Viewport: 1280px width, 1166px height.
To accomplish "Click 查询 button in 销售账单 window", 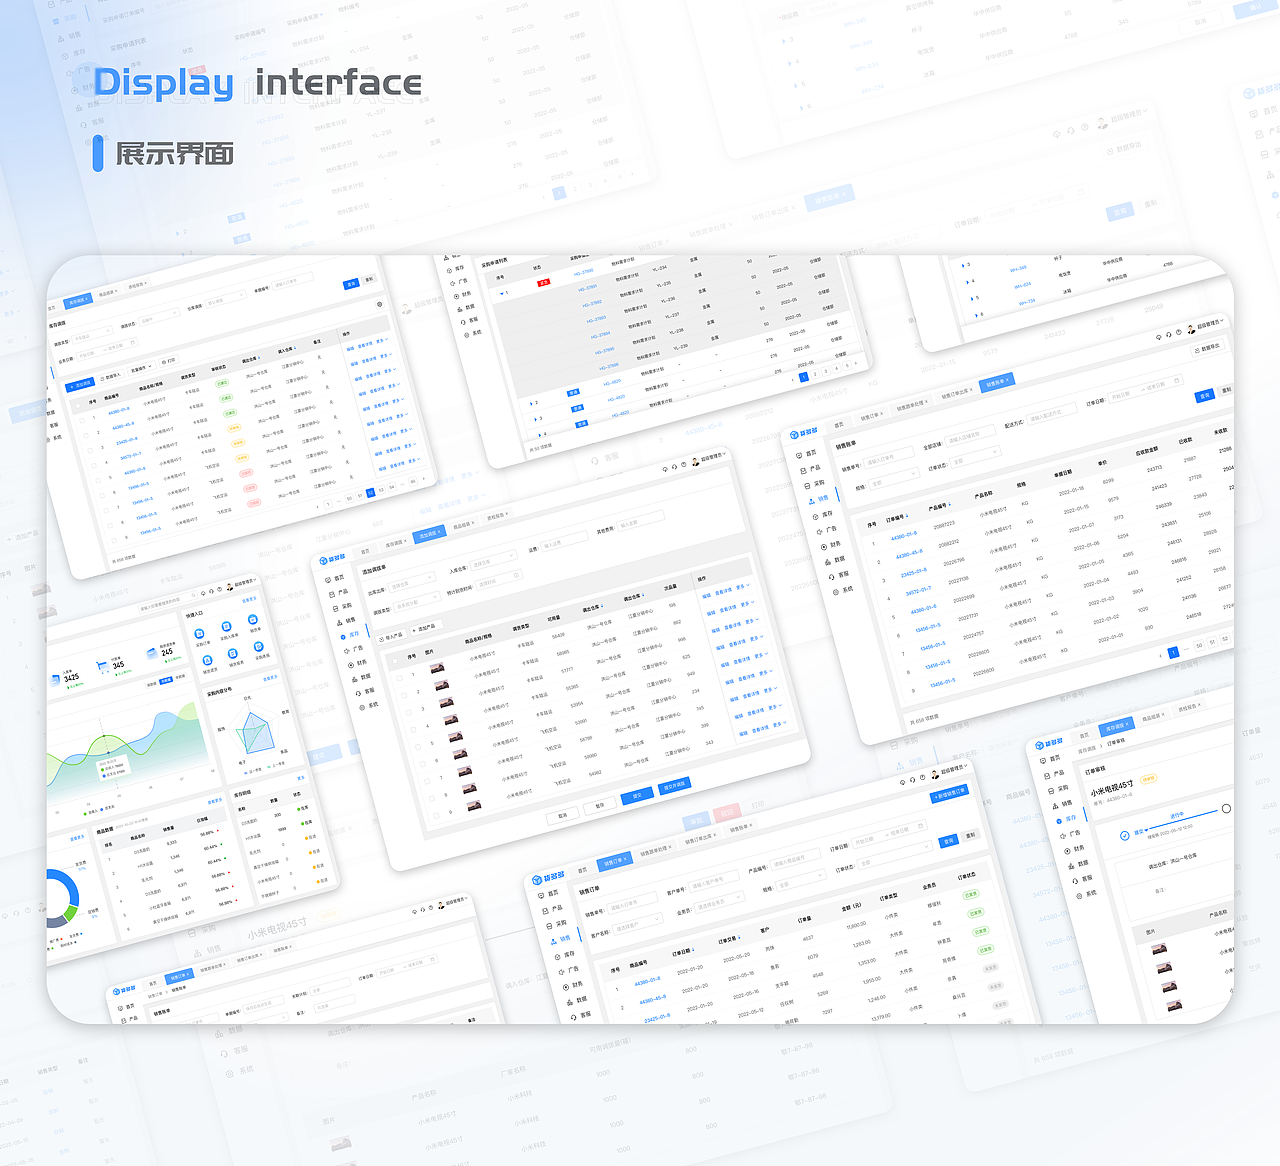I will click(1204, 396).
